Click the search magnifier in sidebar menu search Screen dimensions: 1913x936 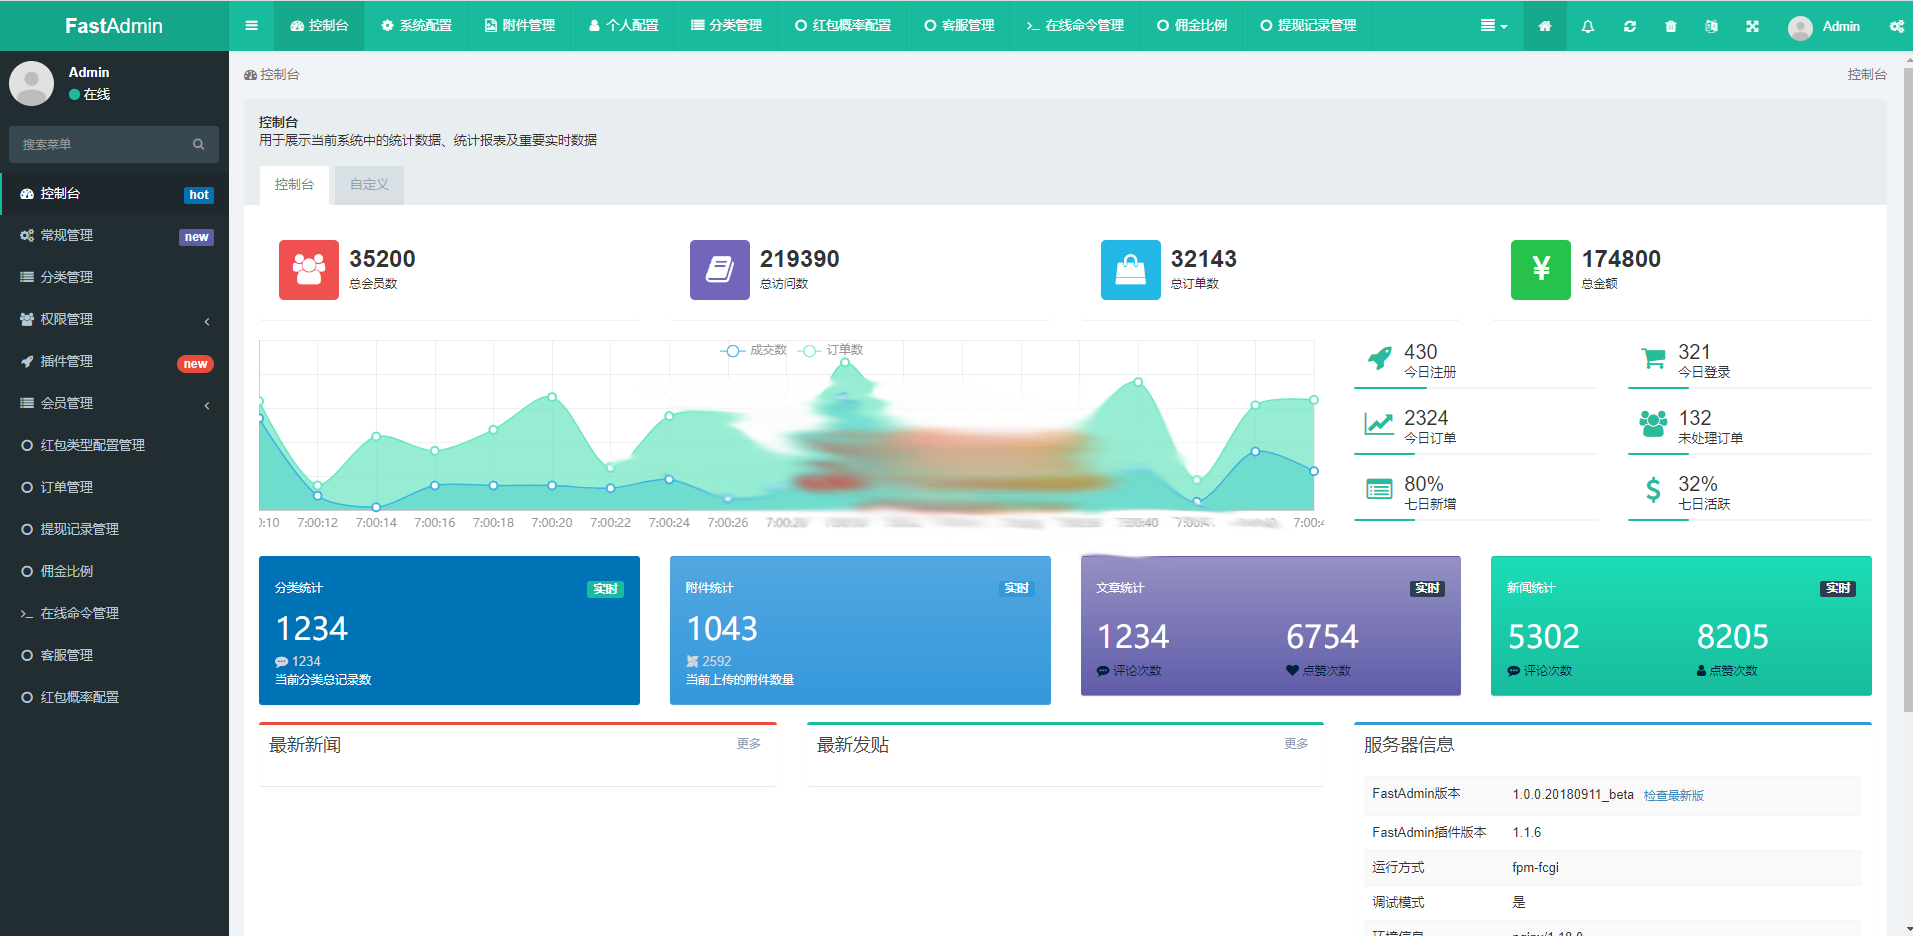[199, 145]
